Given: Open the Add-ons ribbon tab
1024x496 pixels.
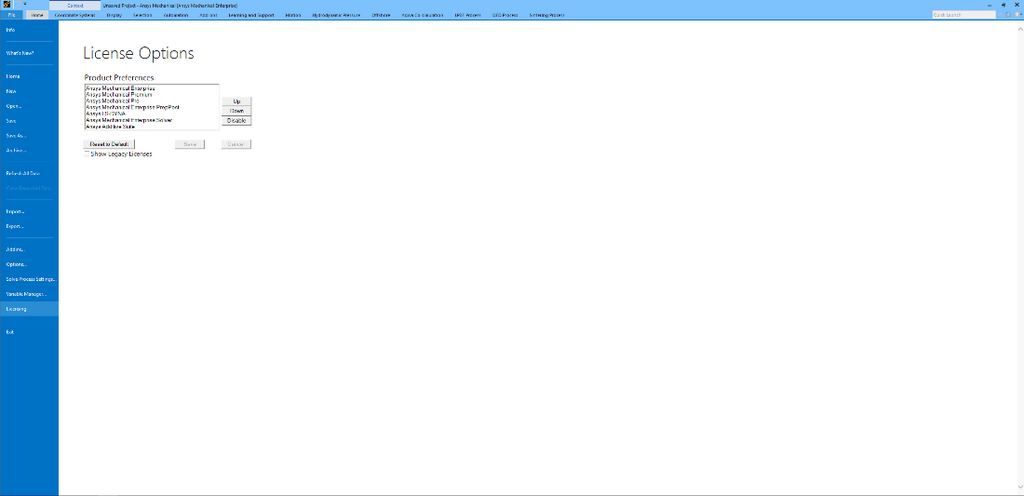Looking at the screenshot, I should 208,14.
